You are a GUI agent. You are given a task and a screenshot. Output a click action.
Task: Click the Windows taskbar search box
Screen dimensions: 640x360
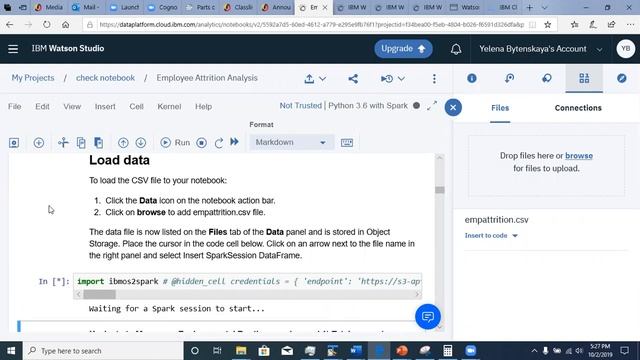coord(103,351)
